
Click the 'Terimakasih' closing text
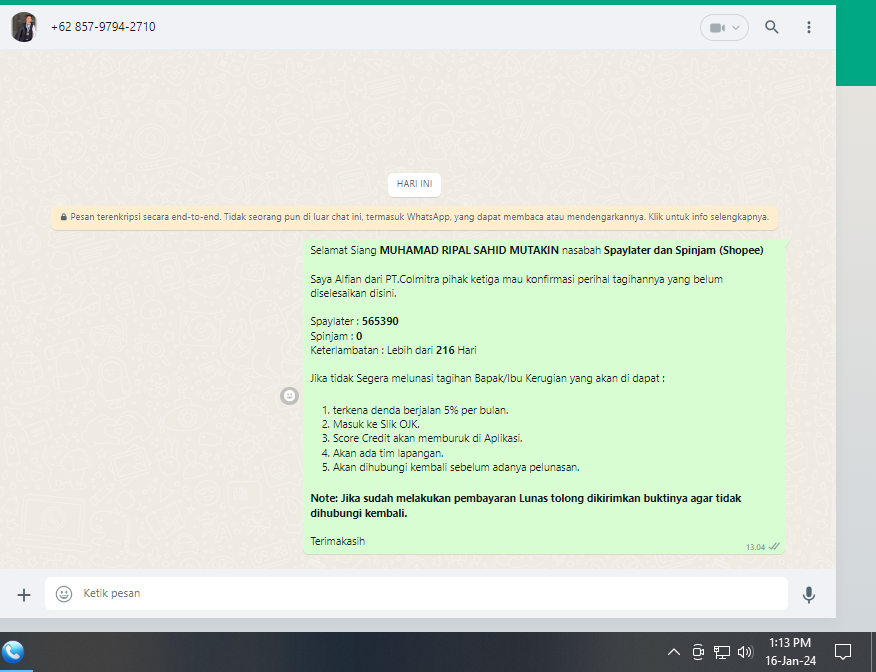337,541
